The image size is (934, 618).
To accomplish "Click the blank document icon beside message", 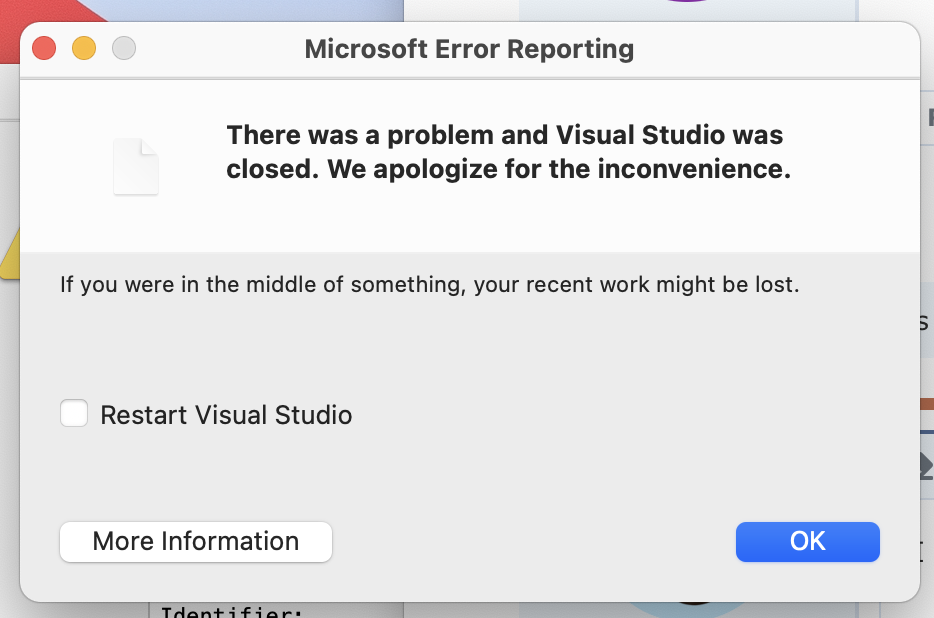I will click(136, 166).
